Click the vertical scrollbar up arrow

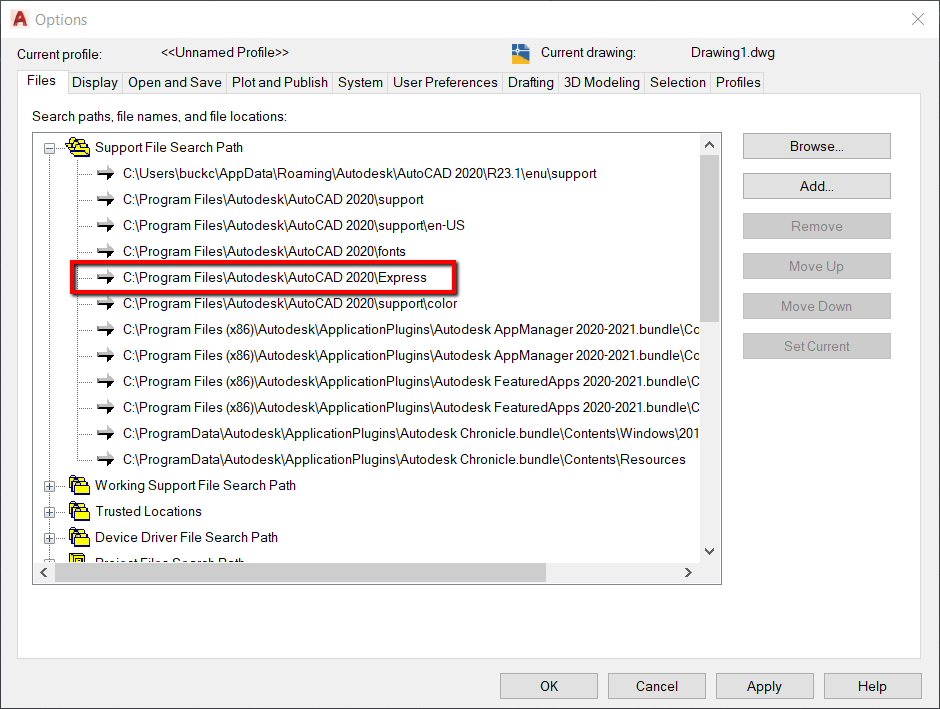[x=710, y=144]
